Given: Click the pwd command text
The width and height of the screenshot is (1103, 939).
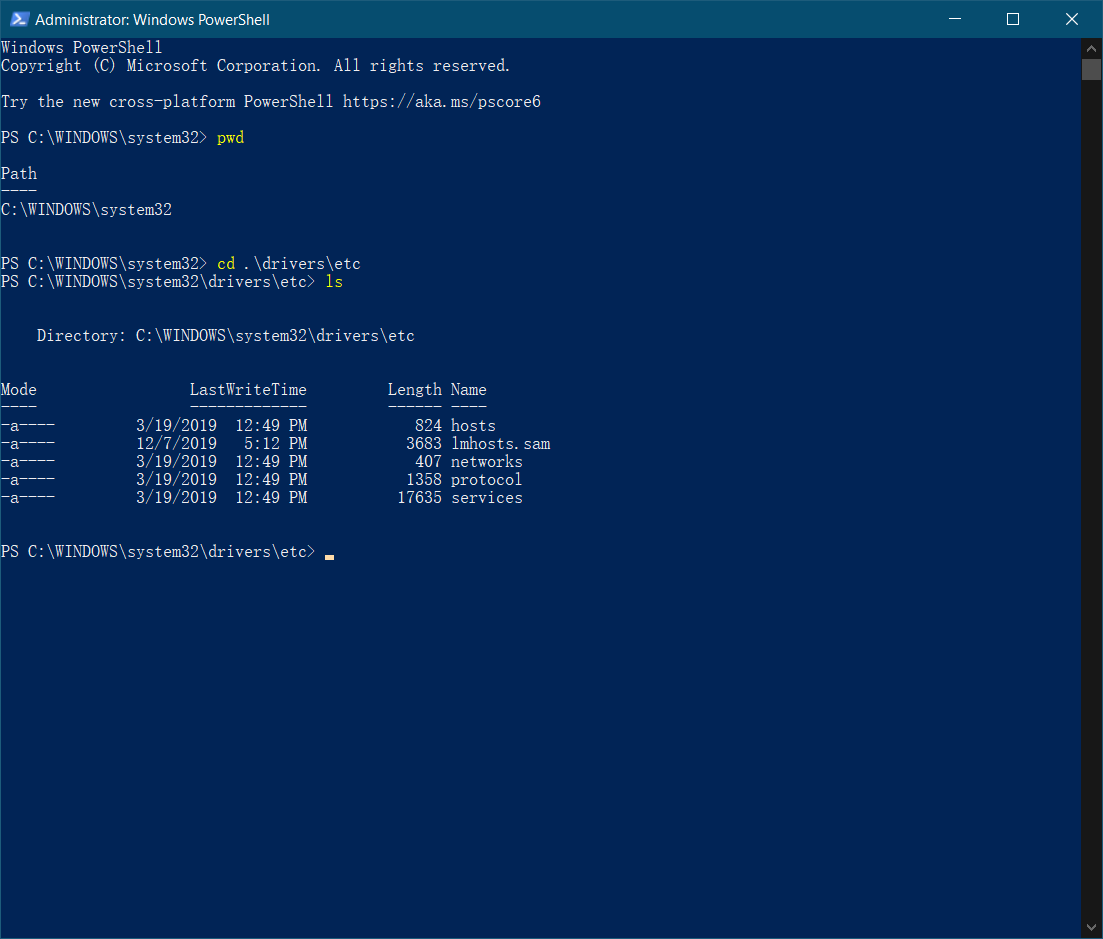Looking at the screenshot, I should click(x=230, y=137).
